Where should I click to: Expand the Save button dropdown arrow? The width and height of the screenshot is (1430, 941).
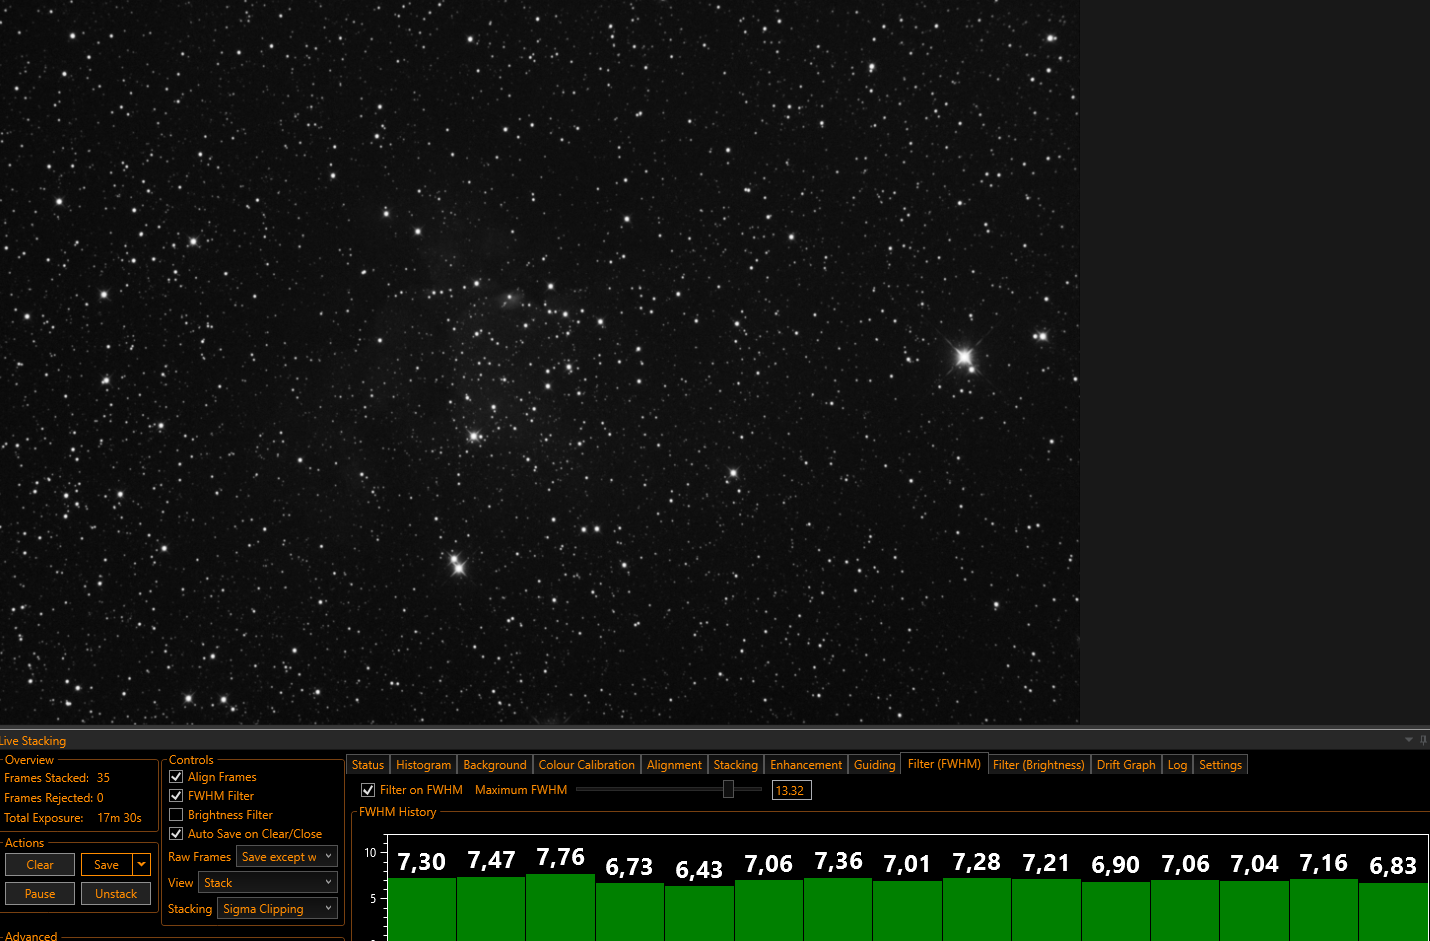tap(142, 865)
